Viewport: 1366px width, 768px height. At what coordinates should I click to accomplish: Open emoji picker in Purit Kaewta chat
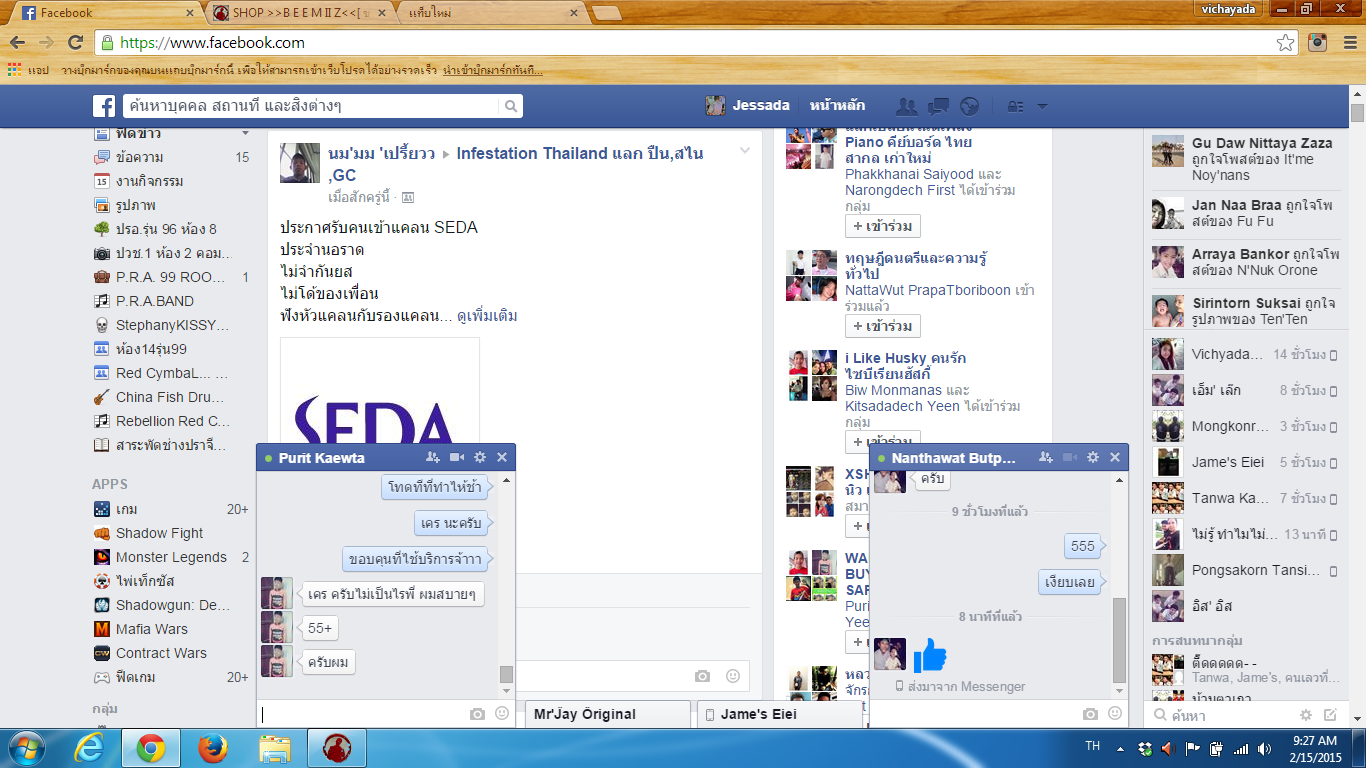[502, 714]
